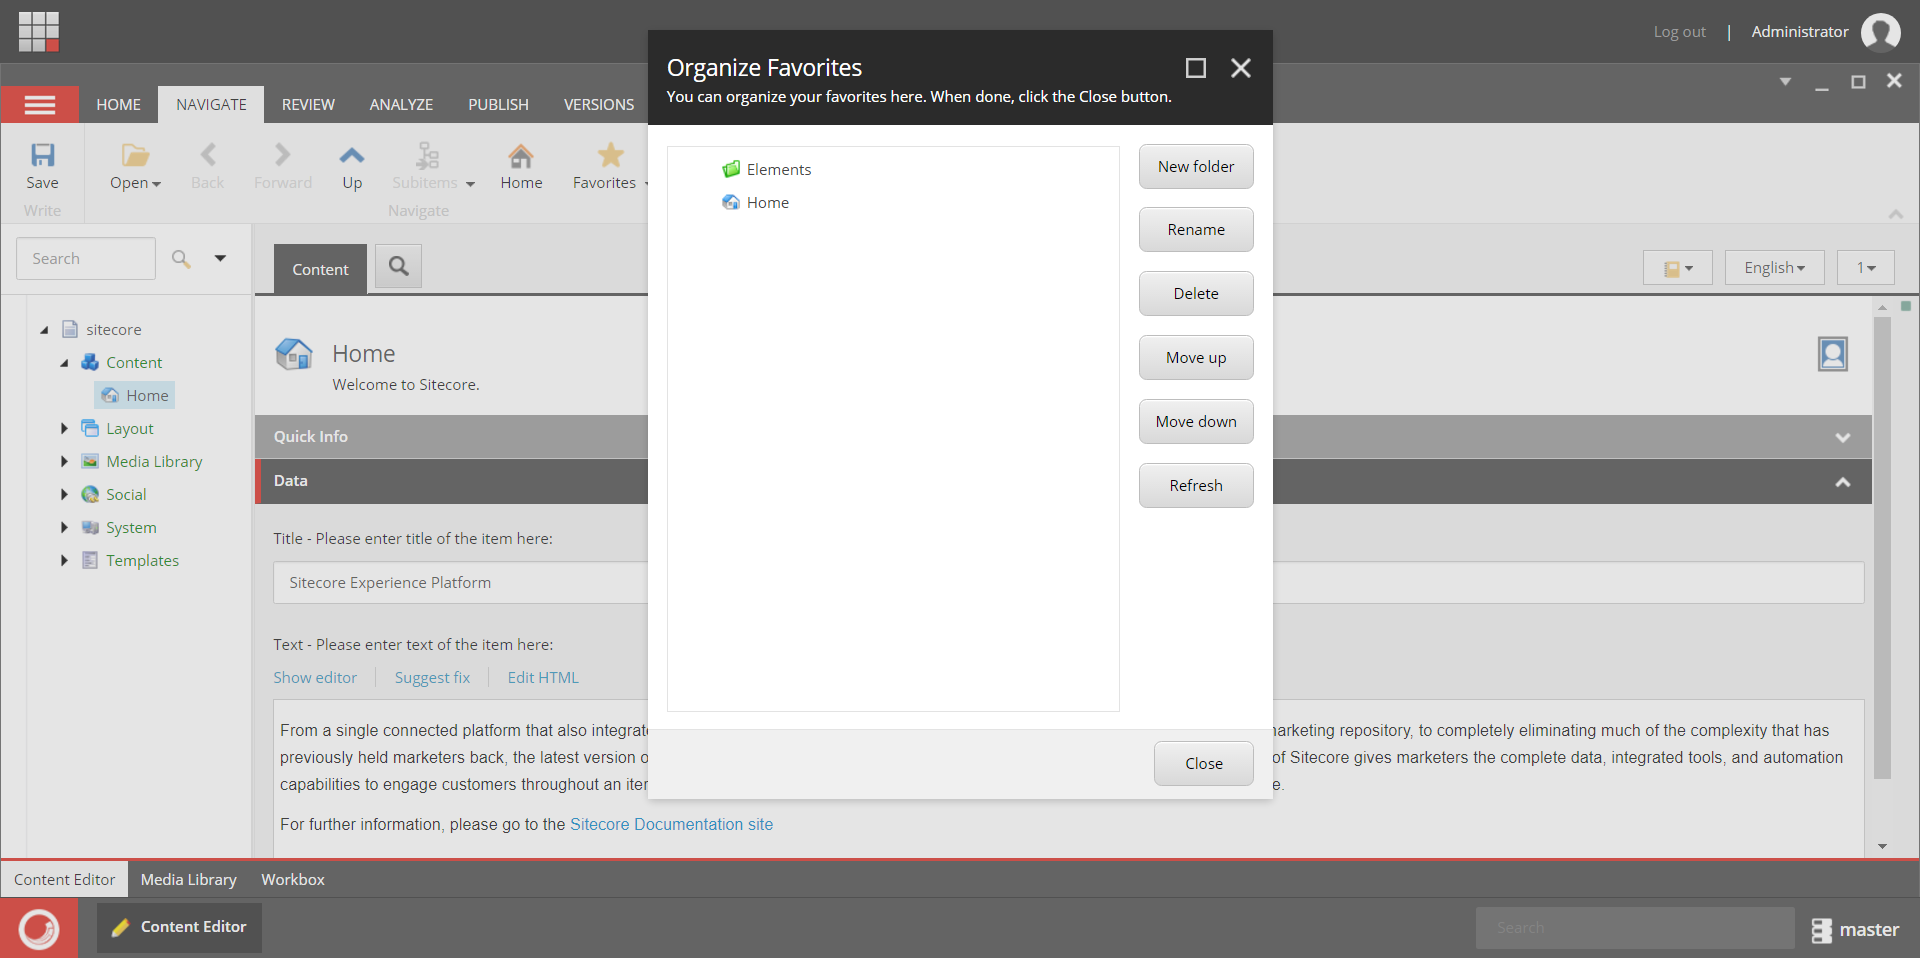Click the Favorites star icon

610,155
